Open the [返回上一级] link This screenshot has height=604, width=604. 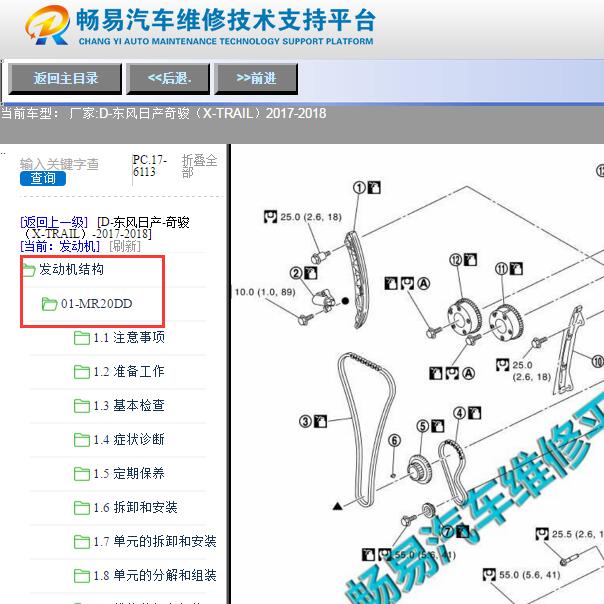coord(54,222)
